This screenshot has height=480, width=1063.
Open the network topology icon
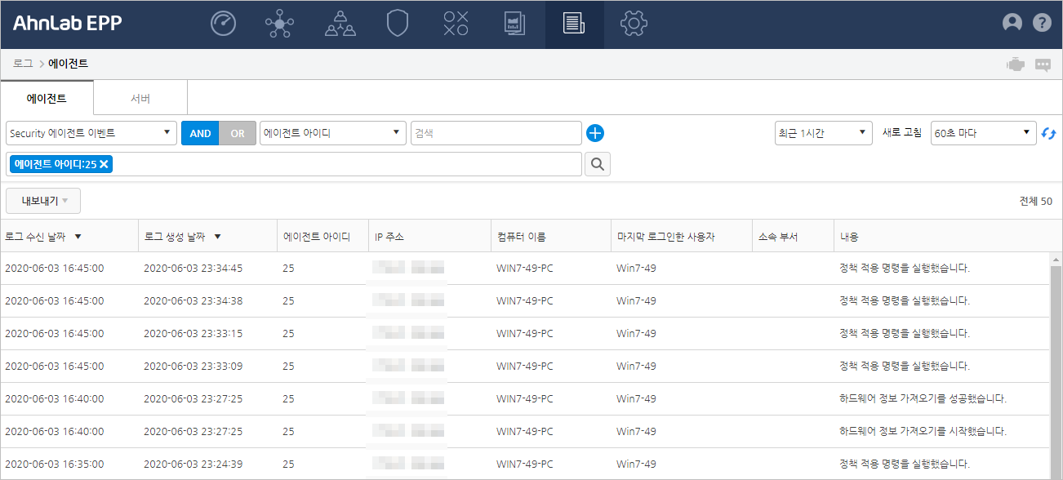point(280,23)
